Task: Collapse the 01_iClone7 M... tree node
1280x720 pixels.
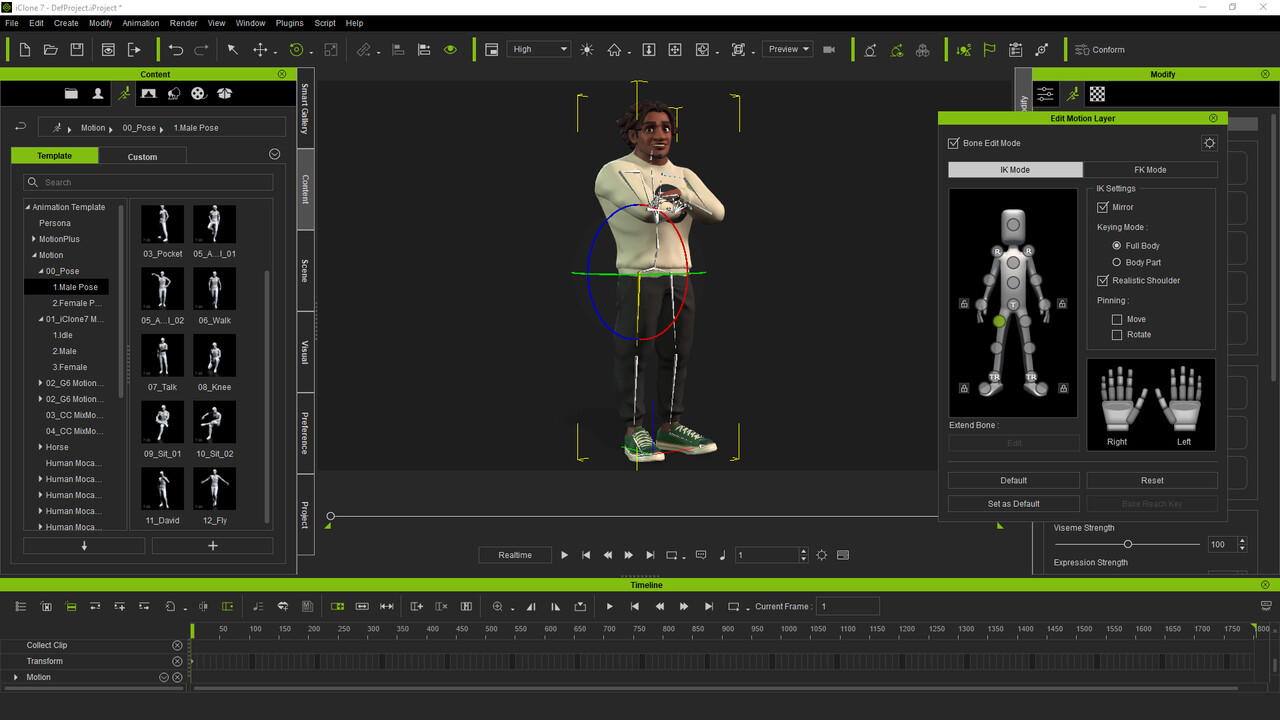Action: (41, 319)
